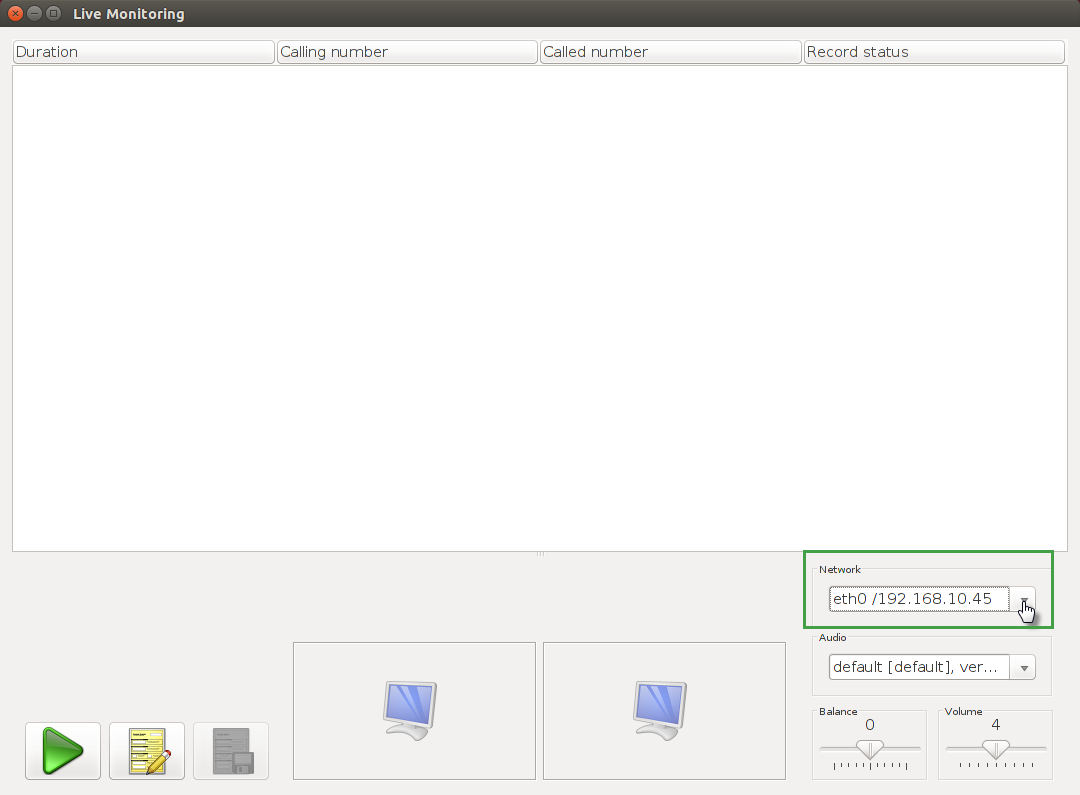Click the splitter handle below call list
Image resolution: width=1080 pixels, height=795 pixels.
tap(540, 554)
